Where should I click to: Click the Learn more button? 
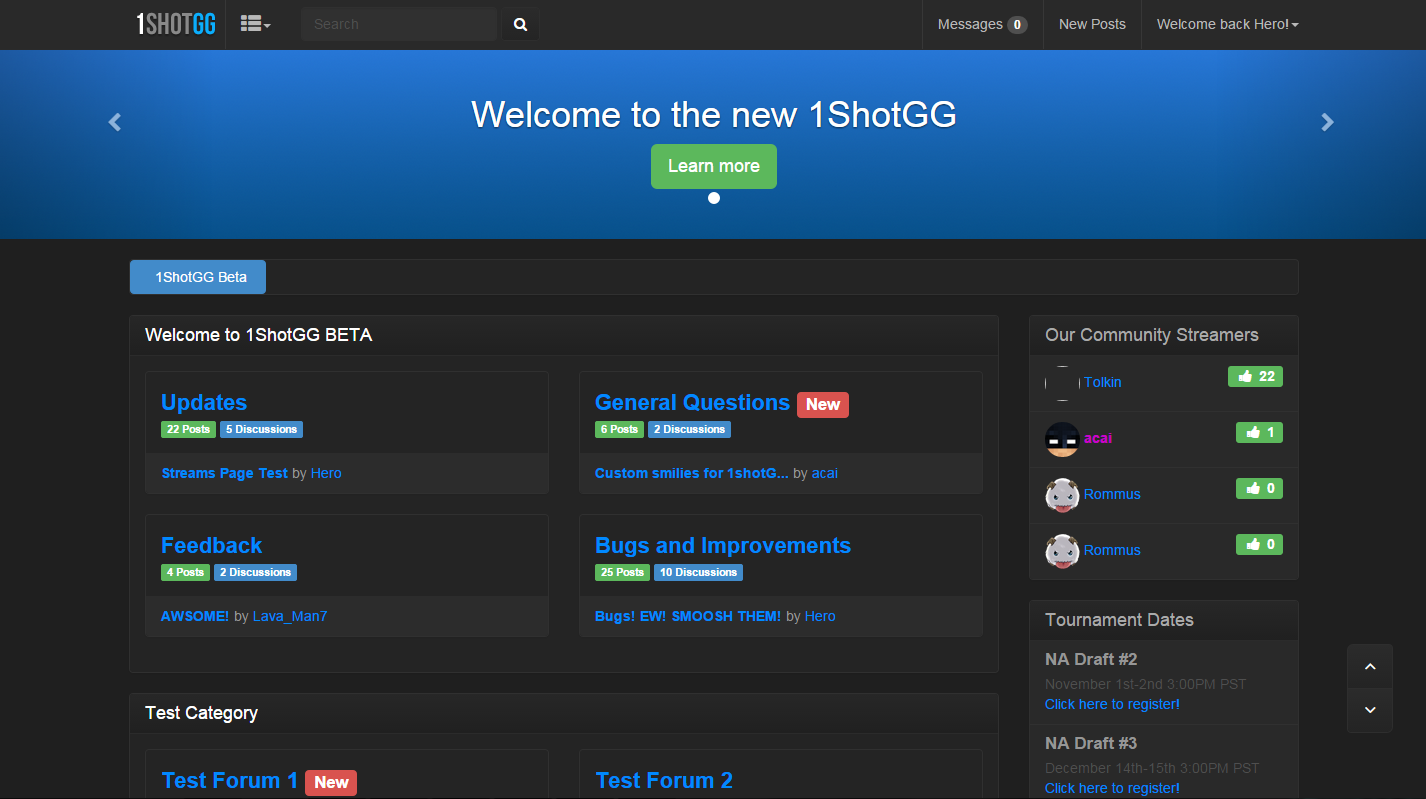click(714, 166)
